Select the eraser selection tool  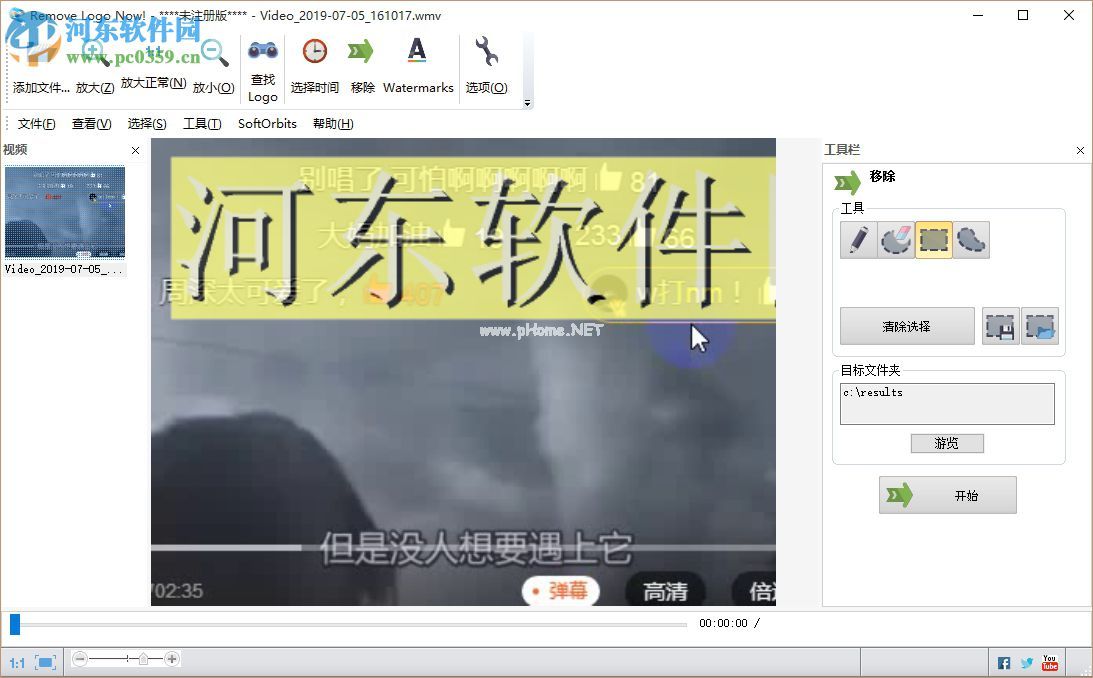point(895,239)
